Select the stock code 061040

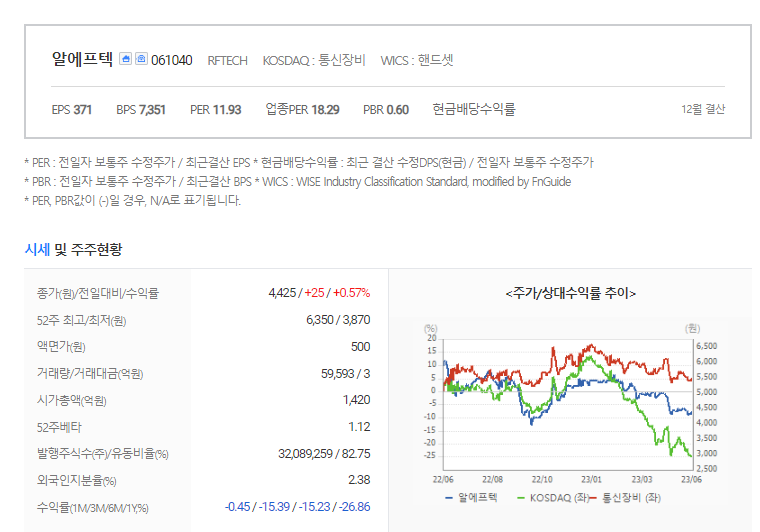(x=172, y=60)
